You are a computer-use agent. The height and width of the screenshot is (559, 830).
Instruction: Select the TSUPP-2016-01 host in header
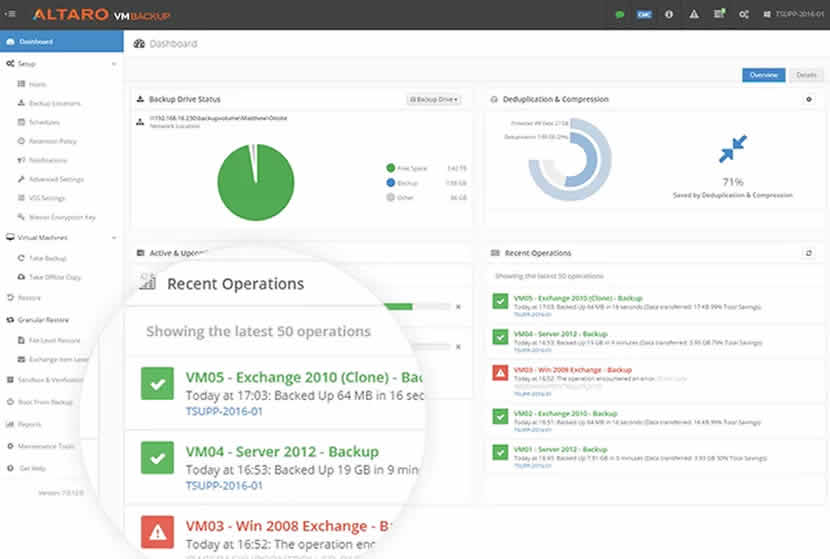point(793,14)
